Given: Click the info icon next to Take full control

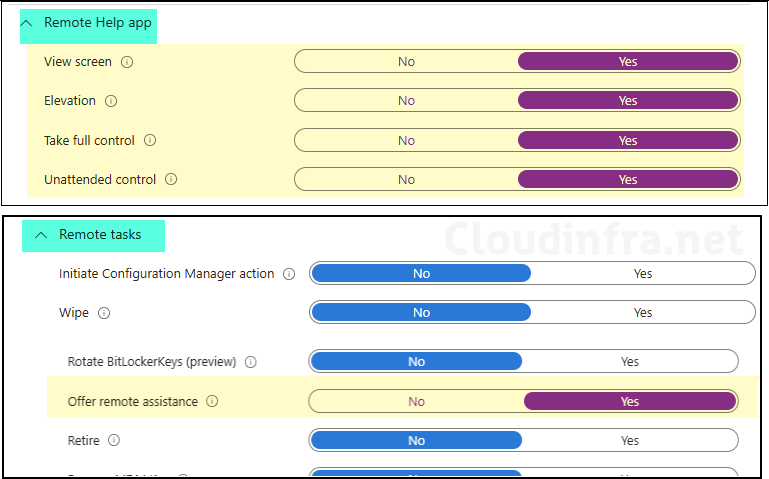Looking at the screenshot, I should [x=151, y=141].
